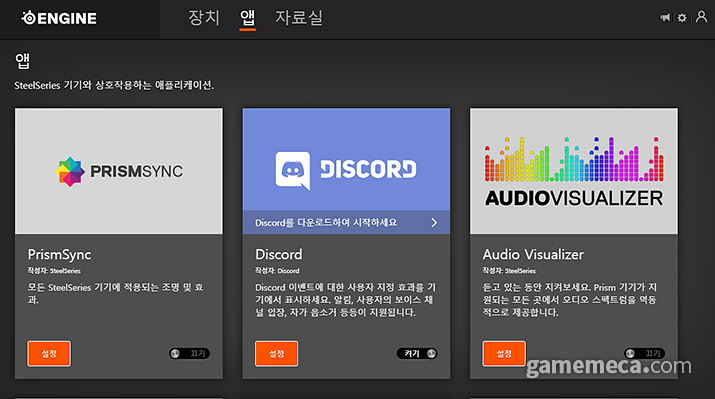715x399 pixels.
Task: Click the Discord banner image
Action: [x=346, y=160]
